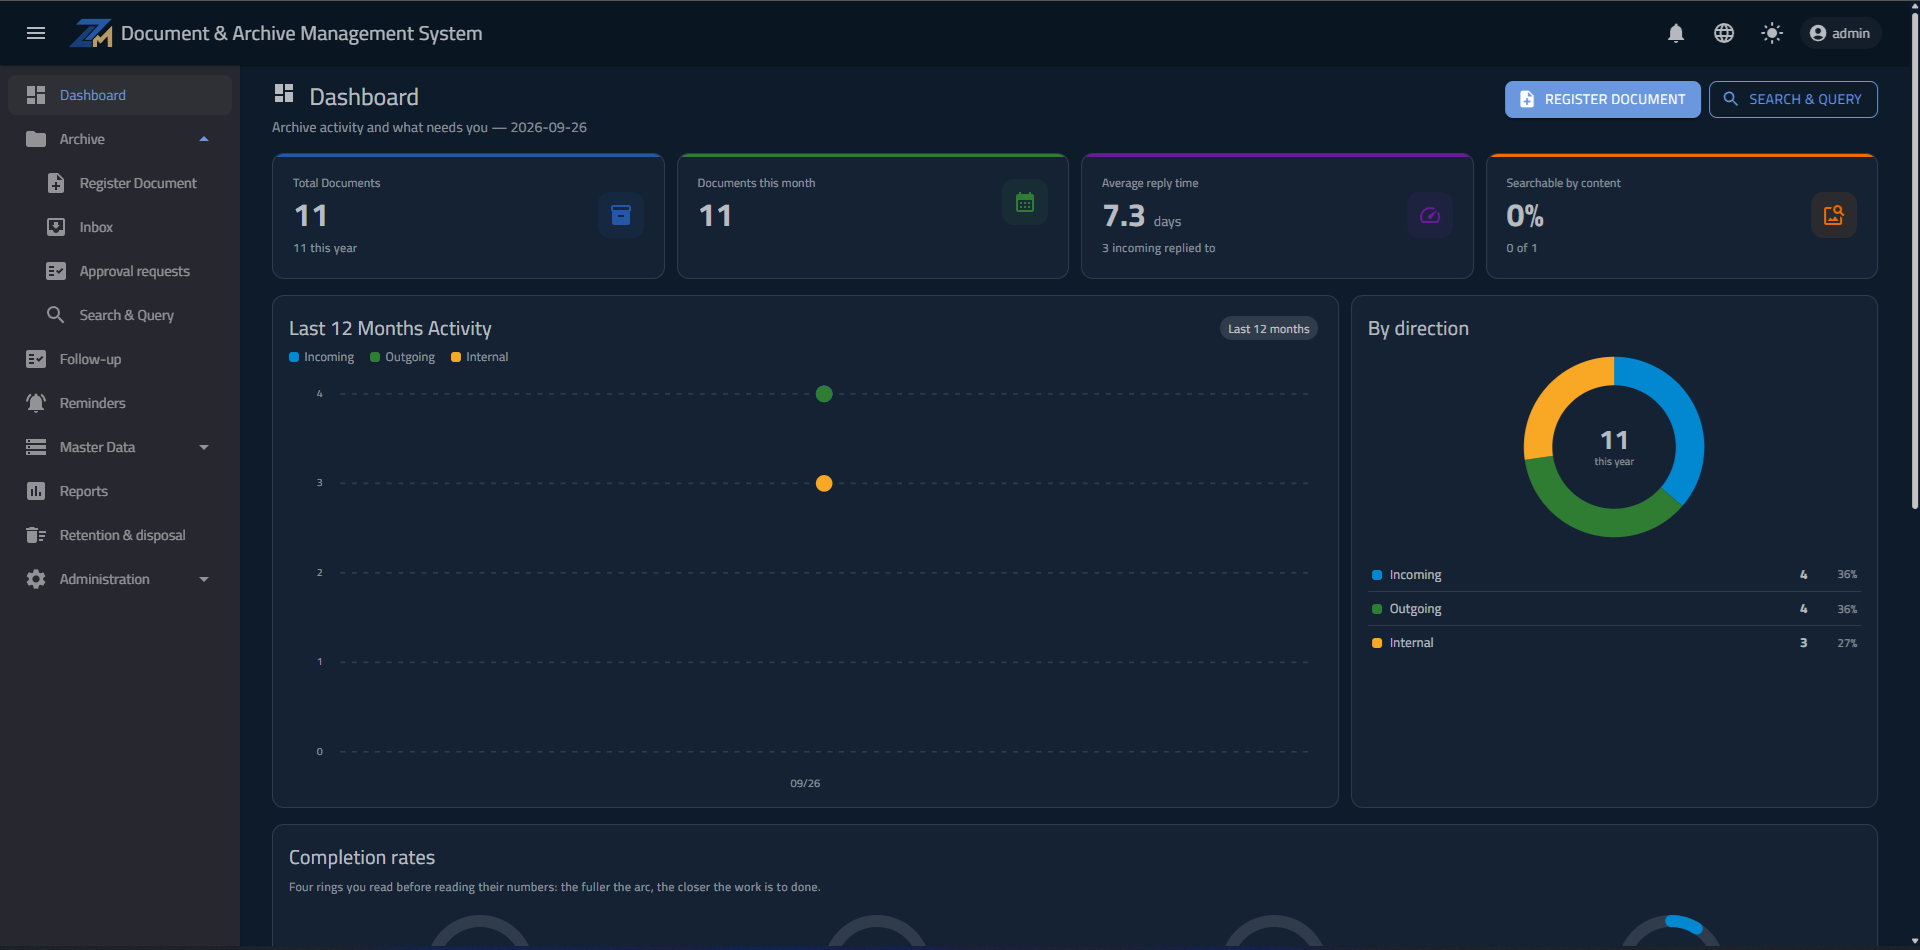Click the Reminders alarm bell icon
The height and width of the screenshot is (950, 1920).
click(36, 403)
